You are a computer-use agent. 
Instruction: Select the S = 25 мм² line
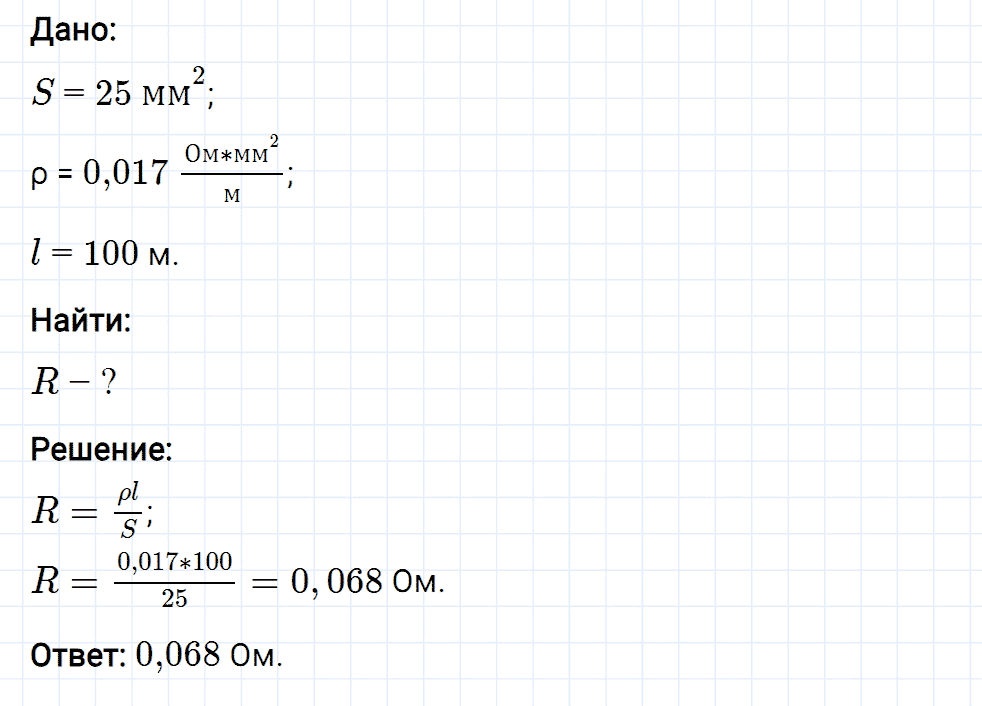click(123, 90)
